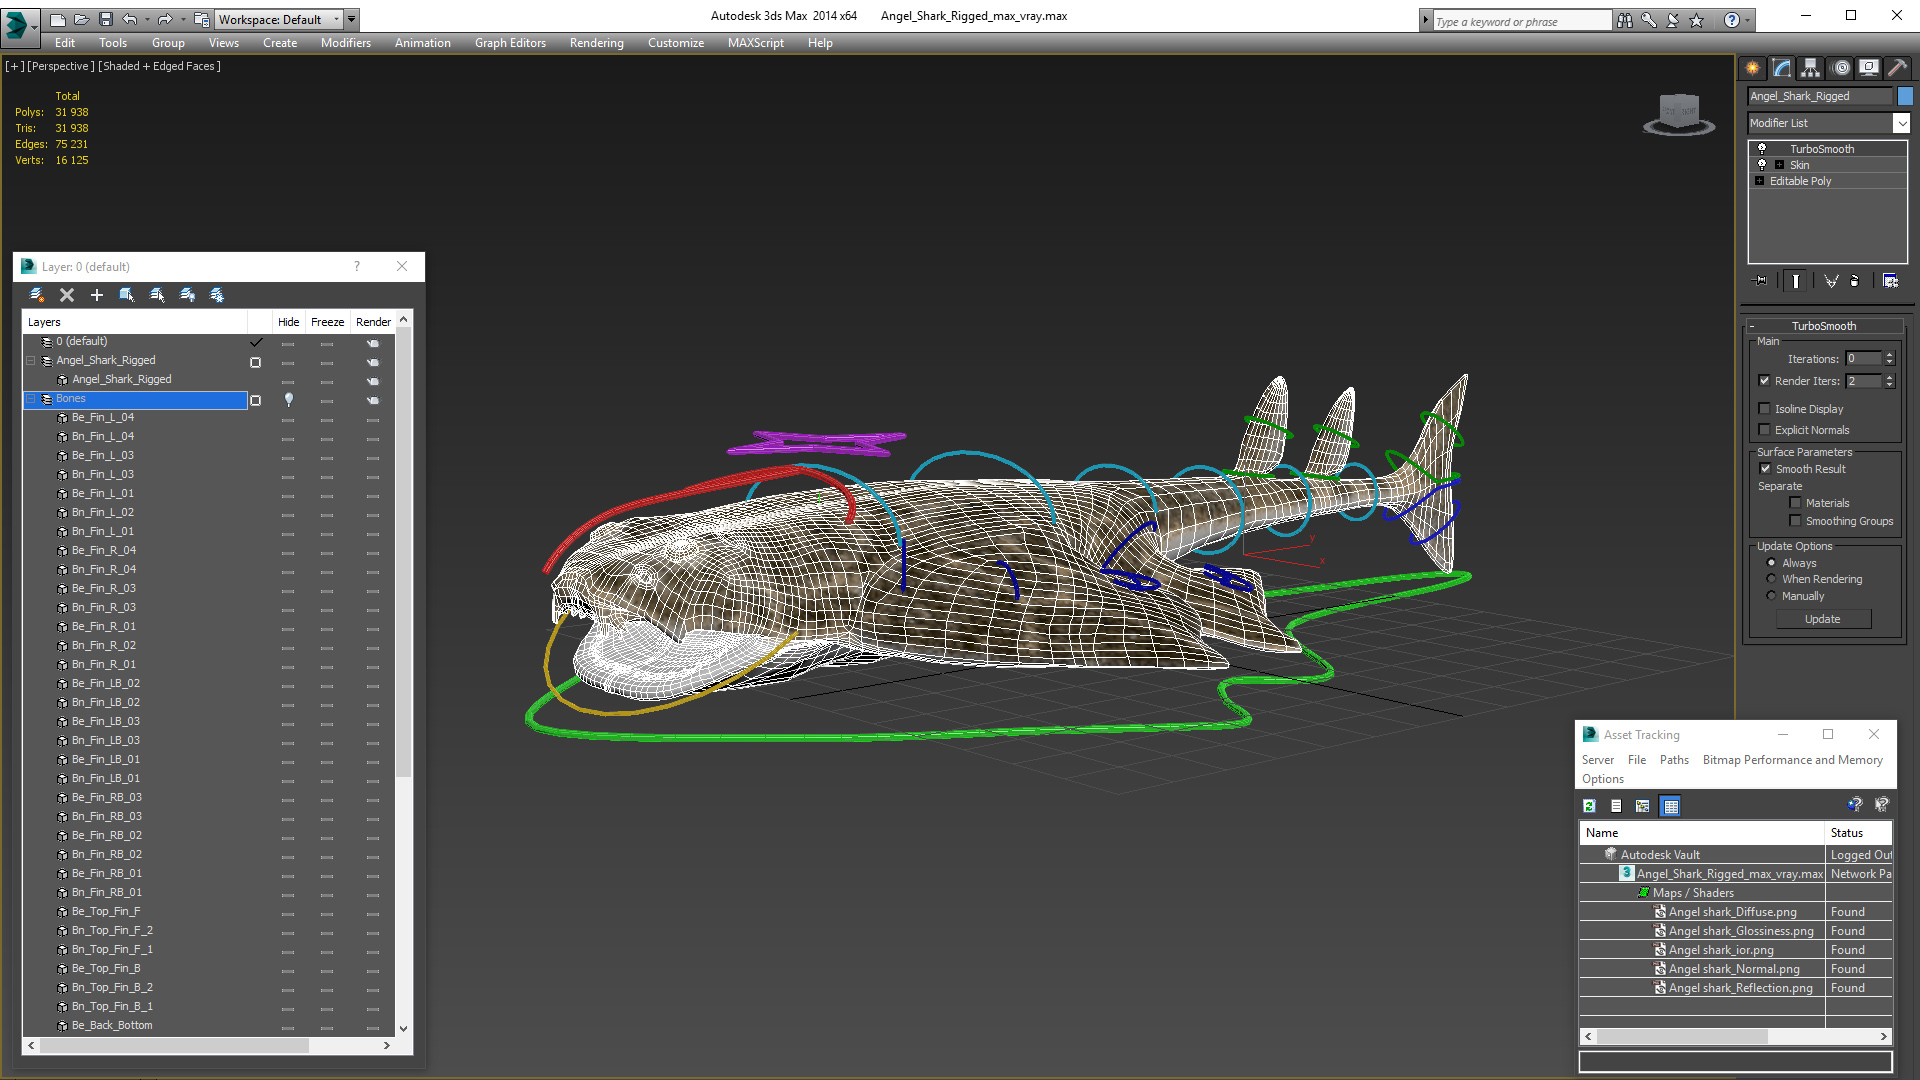The width and height of the screenshot is (1920, 1080).
Task: Open the Utilities hammer panel tab
Action: [x=1897, y=68]
